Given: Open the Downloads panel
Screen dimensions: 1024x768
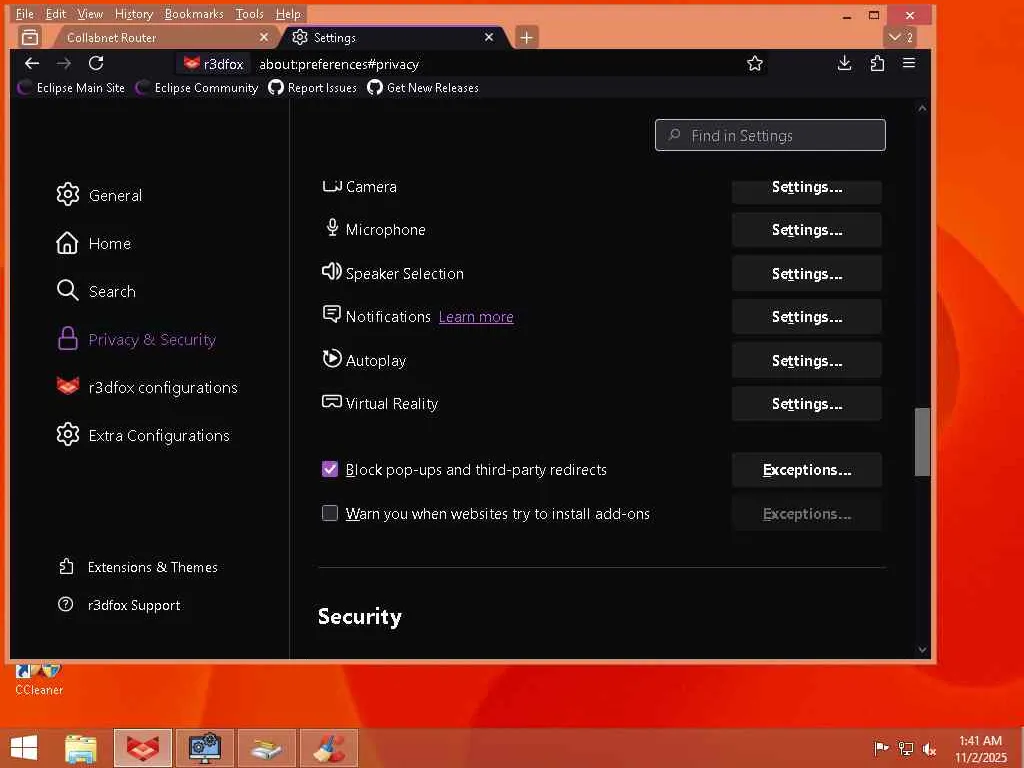Looking at the screenshot, I should pos(844,63).
